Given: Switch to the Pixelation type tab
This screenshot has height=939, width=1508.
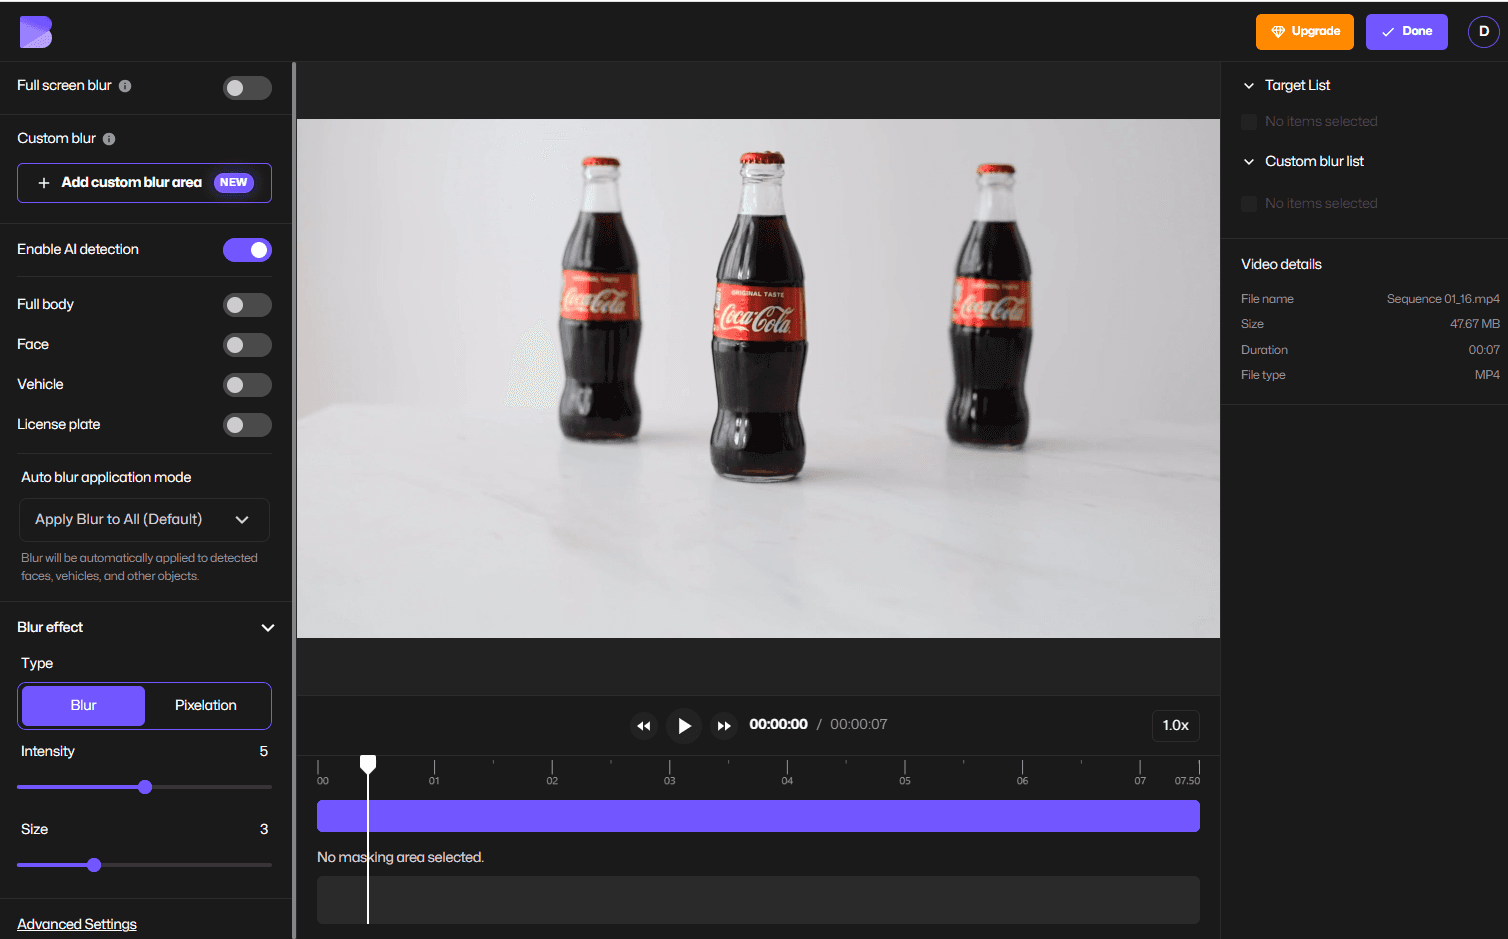Looking at the screenshot, I should (206, 705).
